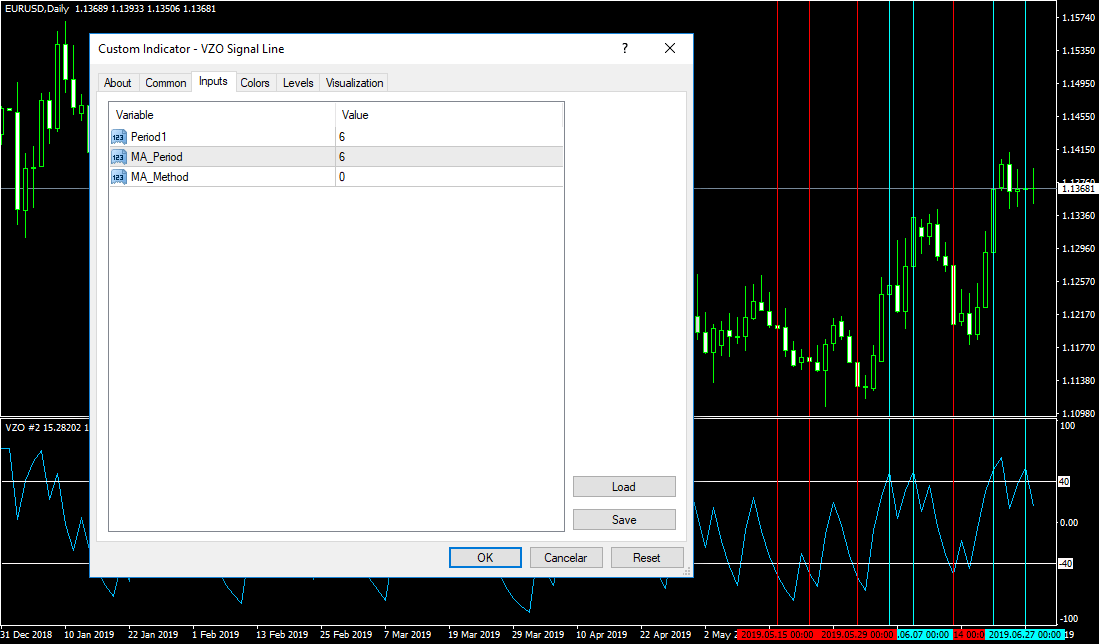Switch to the Levels tab
1099x644 pixels.
298,83
